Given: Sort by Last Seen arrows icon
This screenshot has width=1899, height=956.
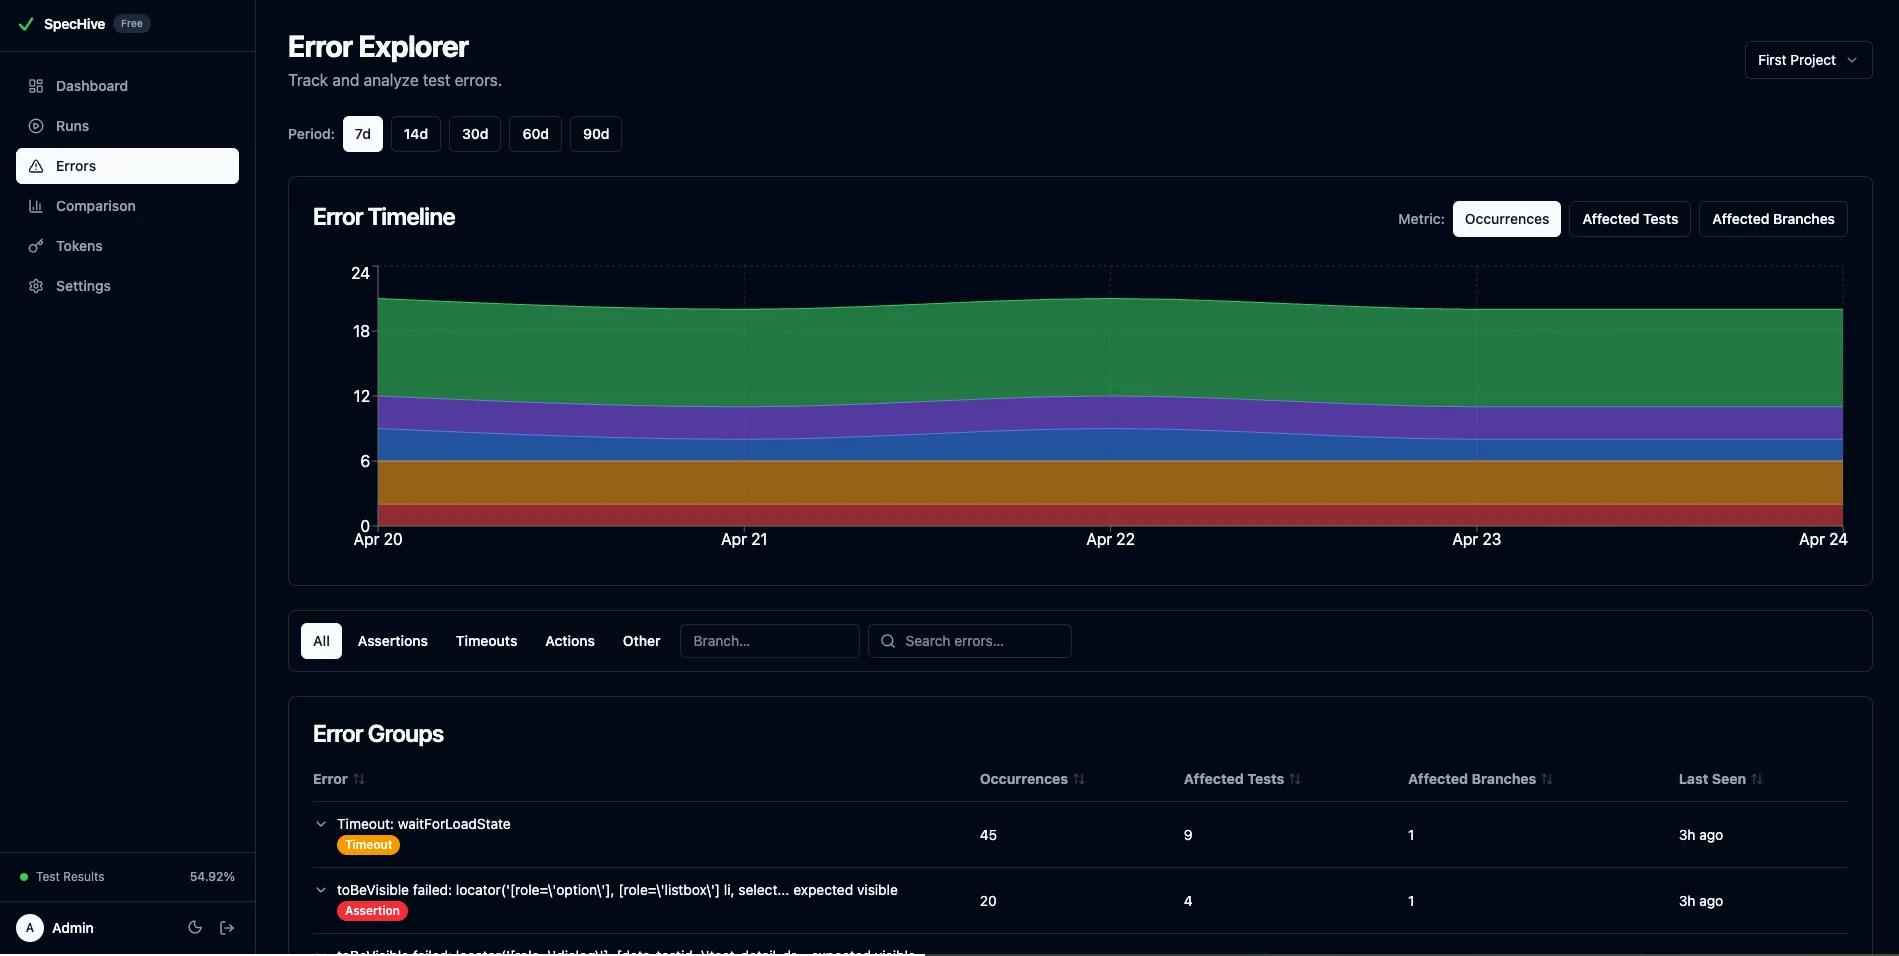Looking at the screenshot, I should (1757, 779).
